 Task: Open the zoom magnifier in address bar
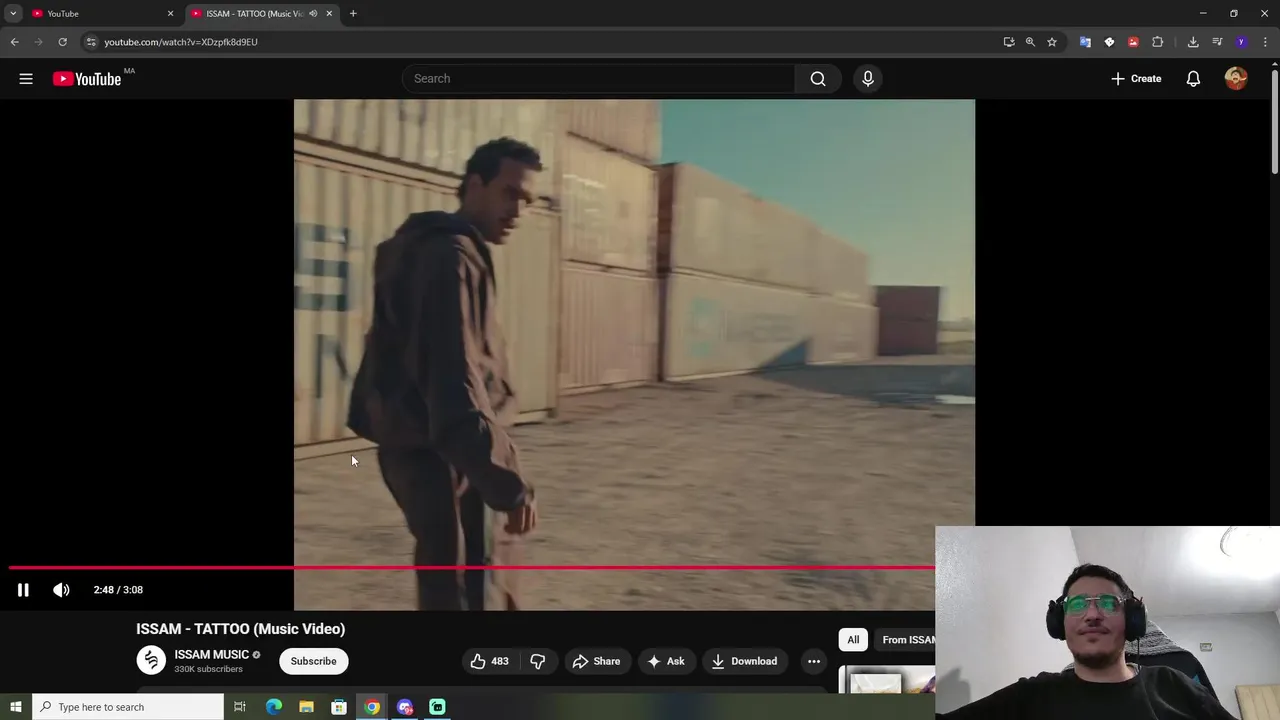coord(1030,42)
